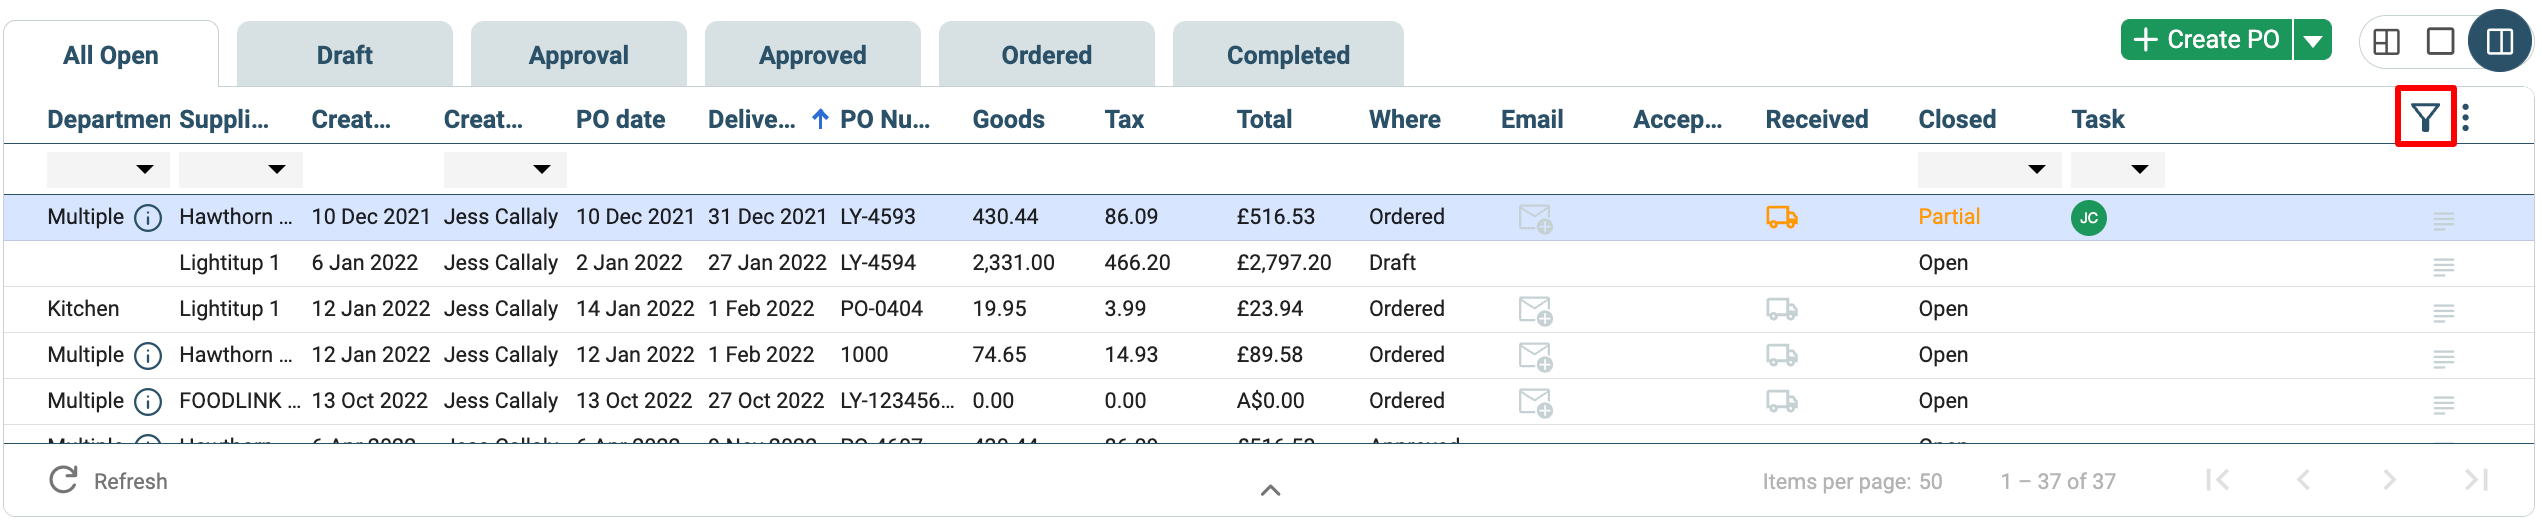This screenshot has height=522, width=2542.
Task: Open row lines menu for LY-4594
Action: [2443, 266]
